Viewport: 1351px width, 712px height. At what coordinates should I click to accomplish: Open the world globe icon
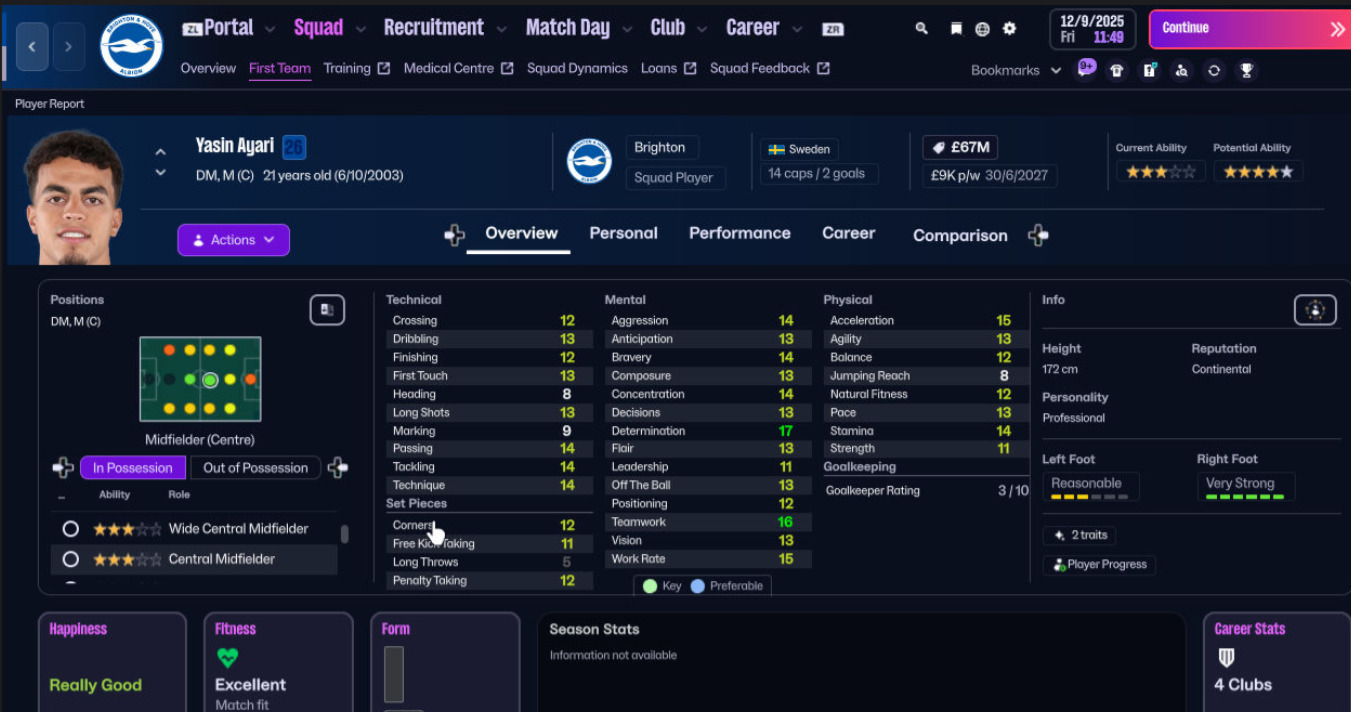(x=982, y=29)
